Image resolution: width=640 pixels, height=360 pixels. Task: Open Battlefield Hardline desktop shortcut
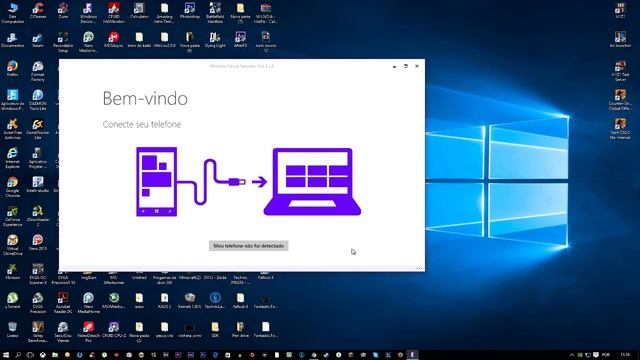(215, 13)
